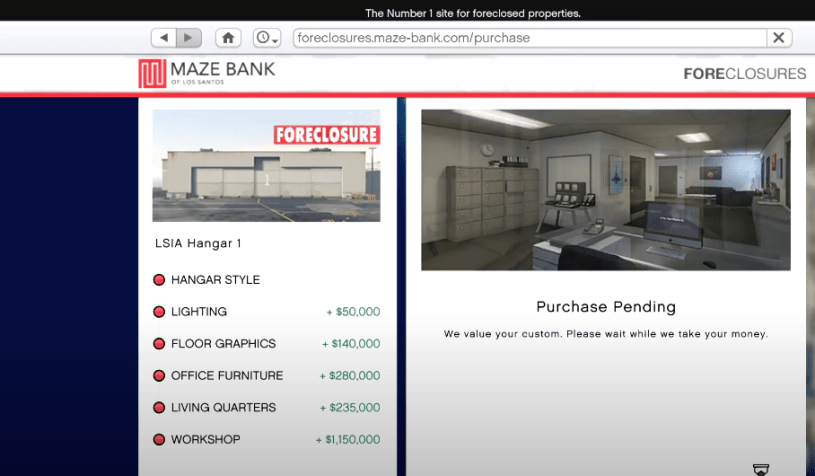Open the FLOOR GRAPHICS option label
Image resolution: width=815 pixels, height=476 pixels.
[x=224, y=343]
